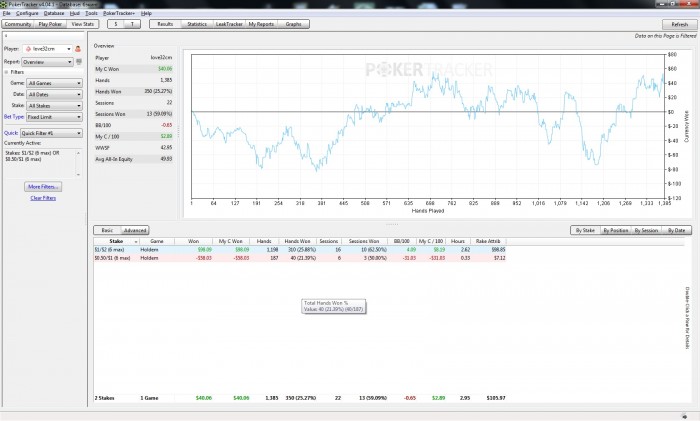Open the My Reports tab
Viewport: 700px width, 421px height.
pyautogui.click(x=261, y=24)
